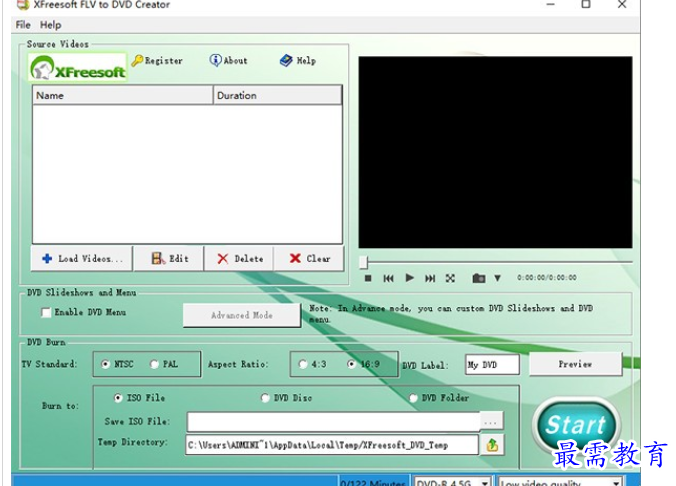676x486 pixels.
Task: Open Register with the key icon
Action: tap(157, 61)
